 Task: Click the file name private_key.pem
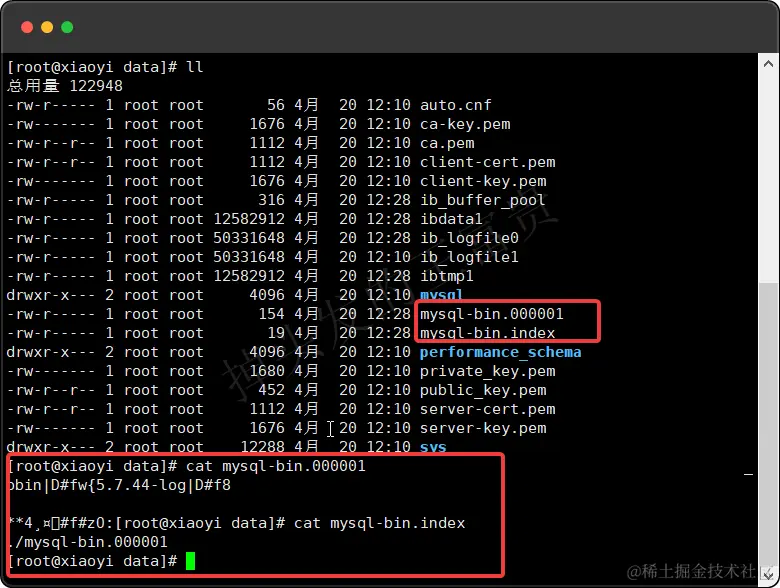487,371
